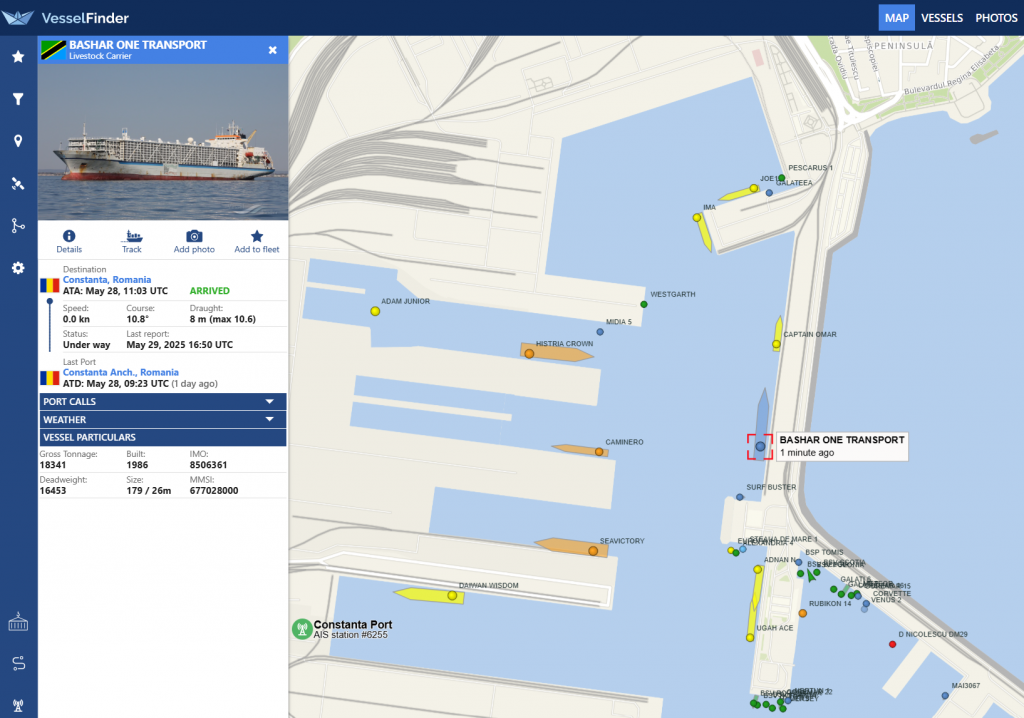Expand the PORT CALLS section
The height and width of the screenshot is (718, 1024).
tap(162, 401)
